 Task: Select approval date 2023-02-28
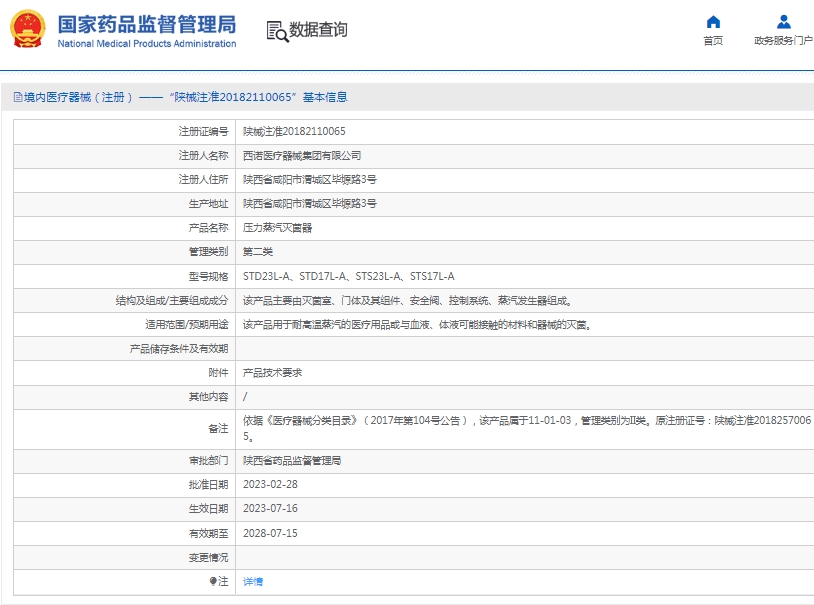pyautogui.click(x=270, y=485)
